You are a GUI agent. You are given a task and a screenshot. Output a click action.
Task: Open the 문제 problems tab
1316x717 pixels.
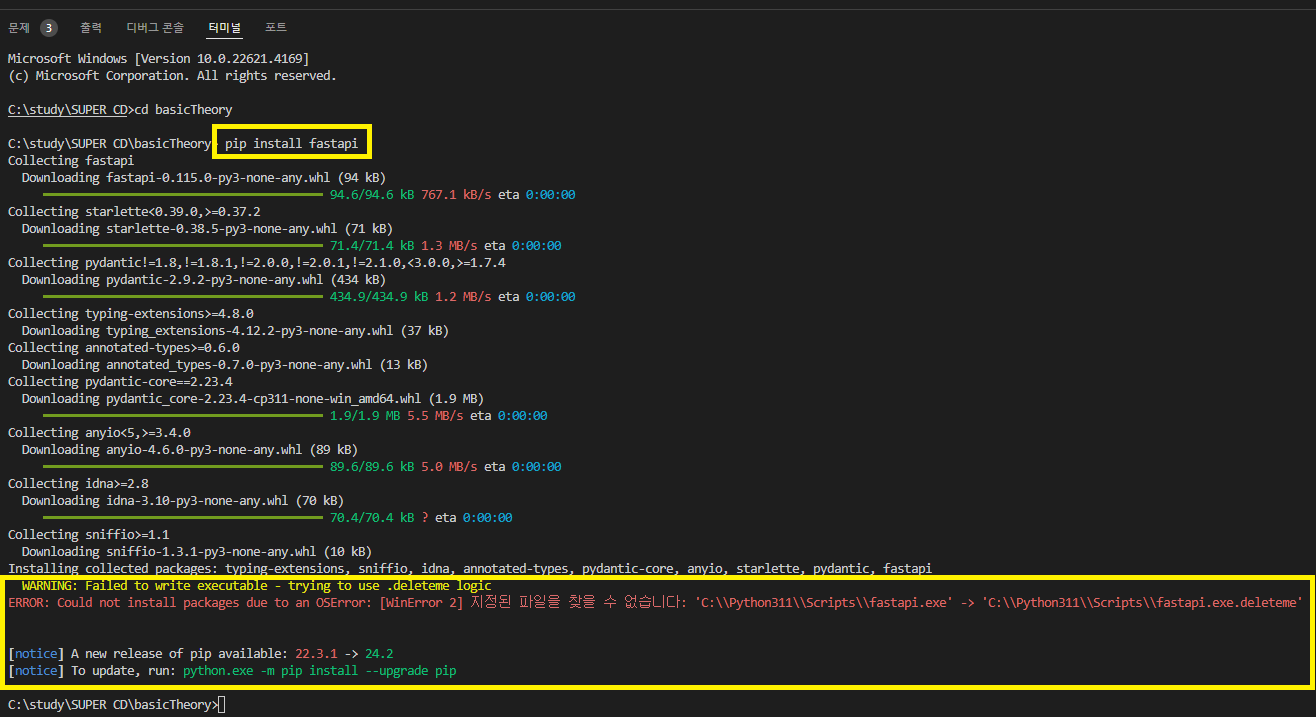pos(19,27)
